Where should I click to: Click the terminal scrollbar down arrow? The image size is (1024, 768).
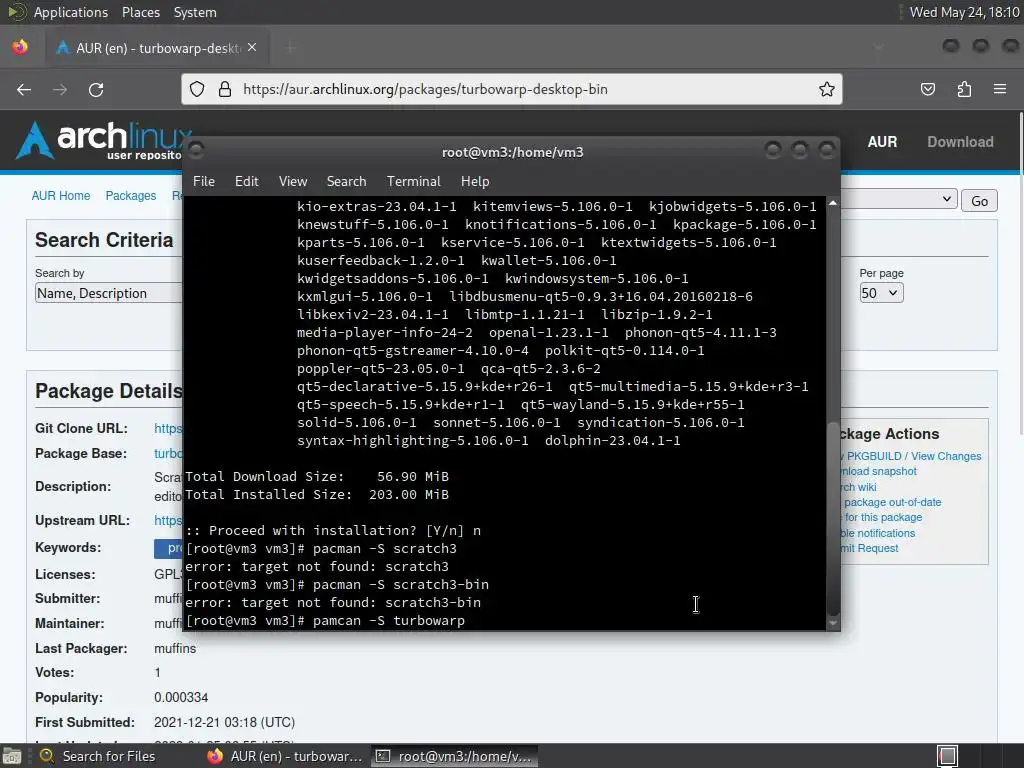(833, 624)
